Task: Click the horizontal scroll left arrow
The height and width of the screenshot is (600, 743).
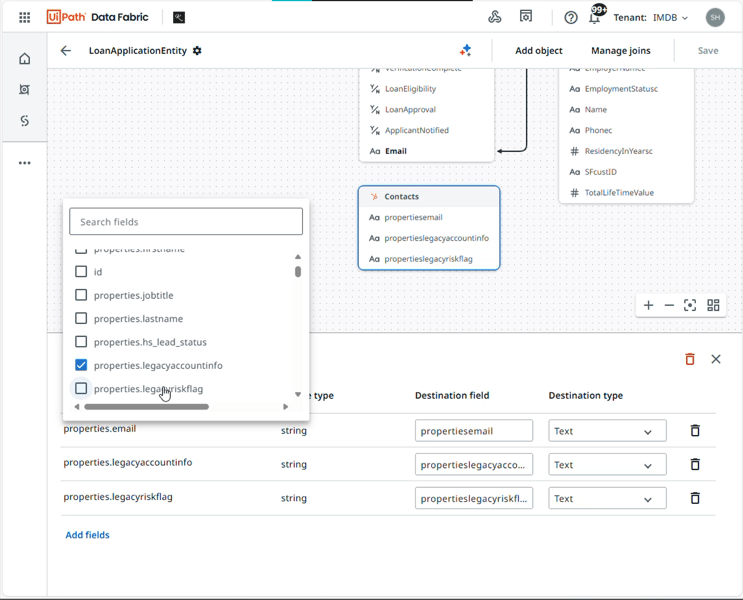Action: pyautogui.click(x=77, y=407)
